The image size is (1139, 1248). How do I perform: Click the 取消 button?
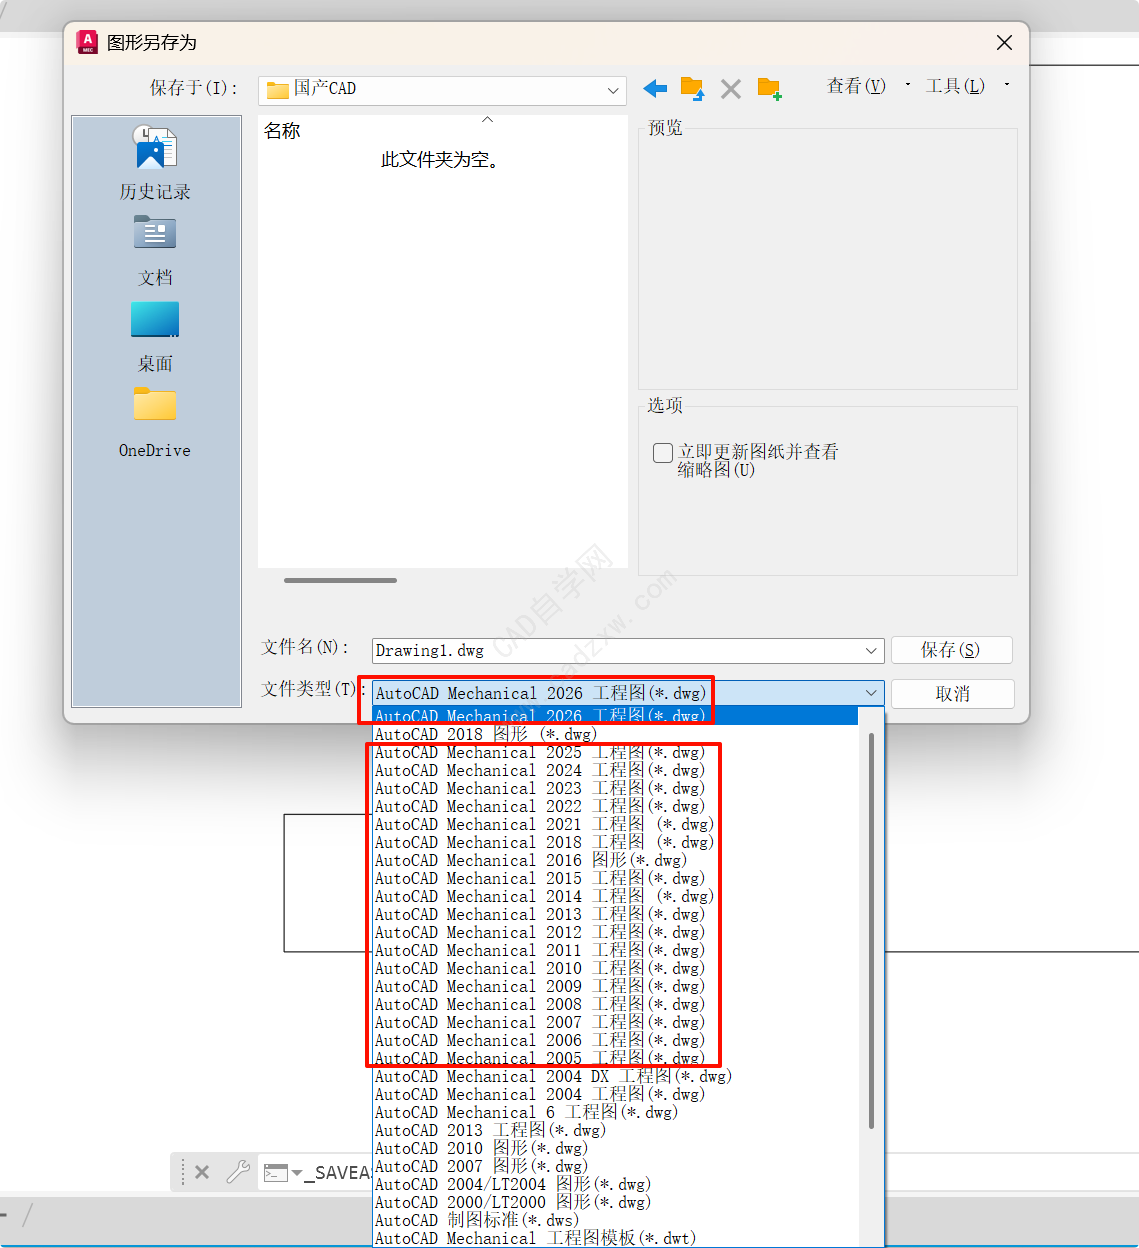click(951, 694)
